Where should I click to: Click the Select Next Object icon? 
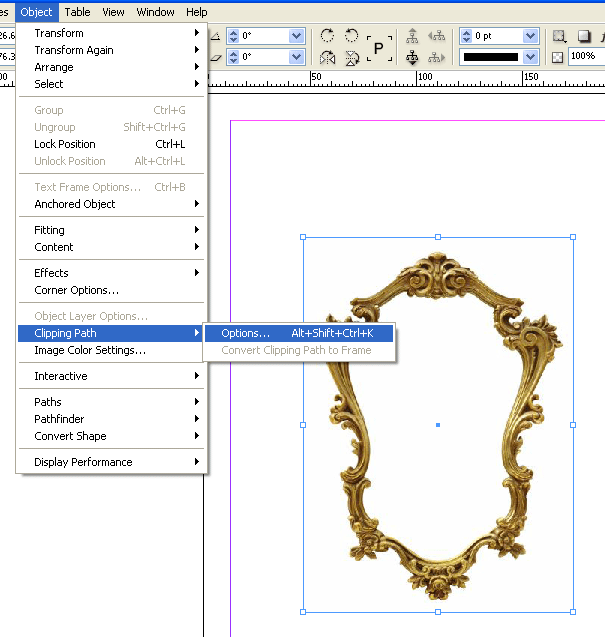pos(436,58)
